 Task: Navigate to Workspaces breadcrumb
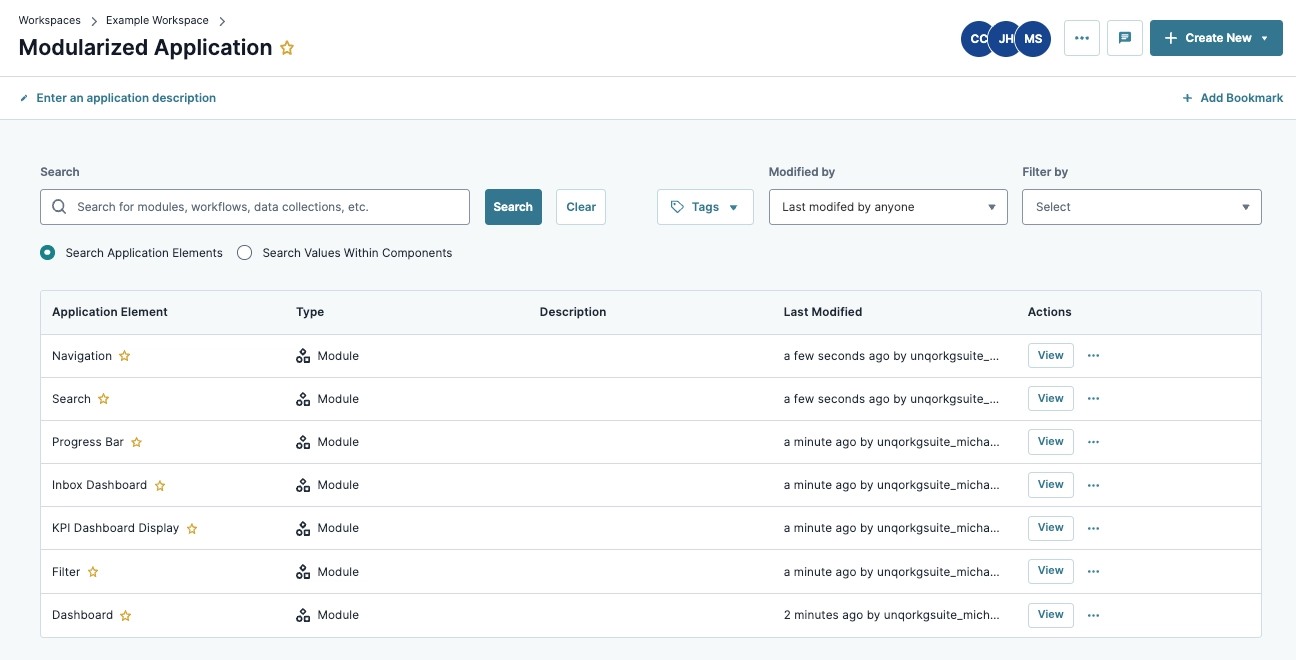point(49,19)
